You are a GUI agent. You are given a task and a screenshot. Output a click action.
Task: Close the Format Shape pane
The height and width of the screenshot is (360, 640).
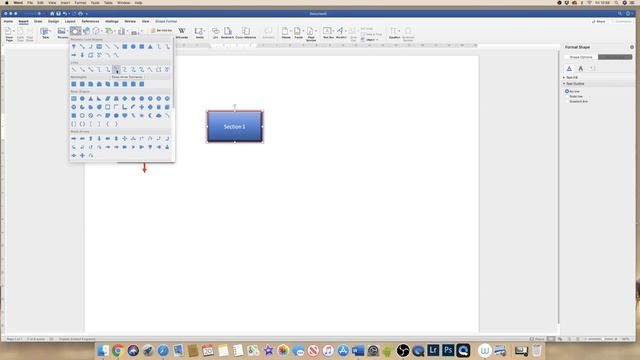pos(632,47)
